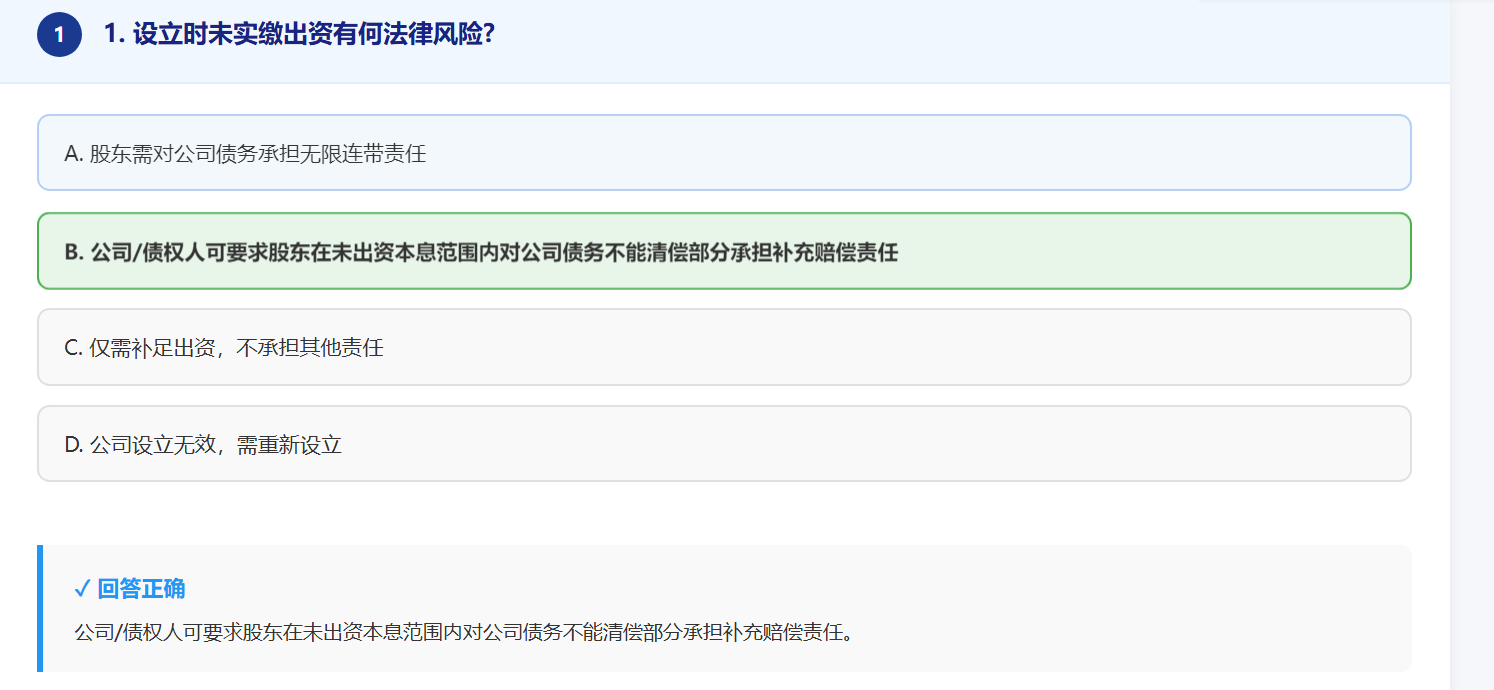Screen dimensions: 1494x690
Task: Click the D. letter label in fourth option
Action: click(74, 445)
